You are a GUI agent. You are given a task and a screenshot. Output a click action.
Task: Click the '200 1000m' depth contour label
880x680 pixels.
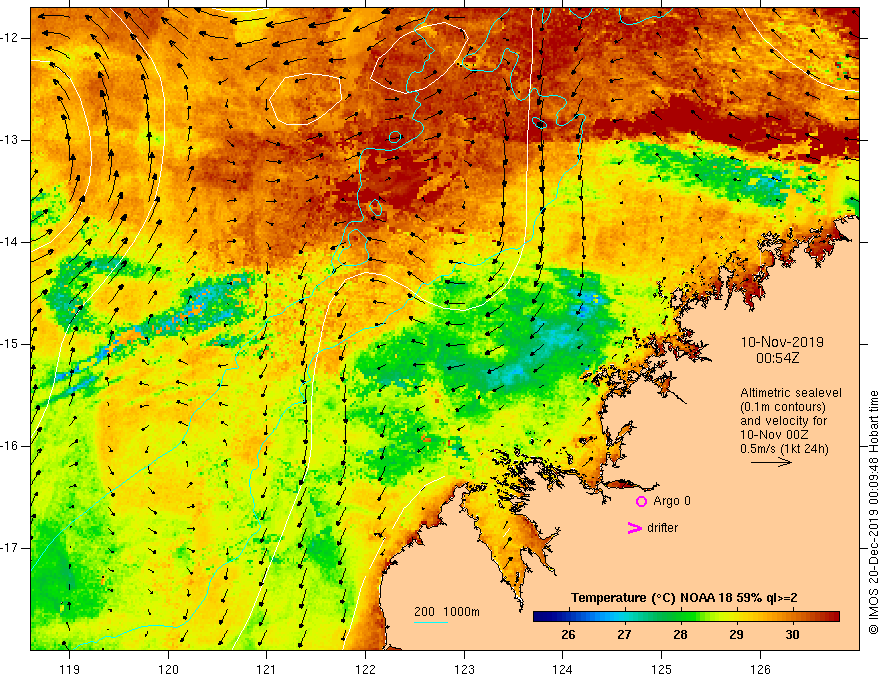447,612
